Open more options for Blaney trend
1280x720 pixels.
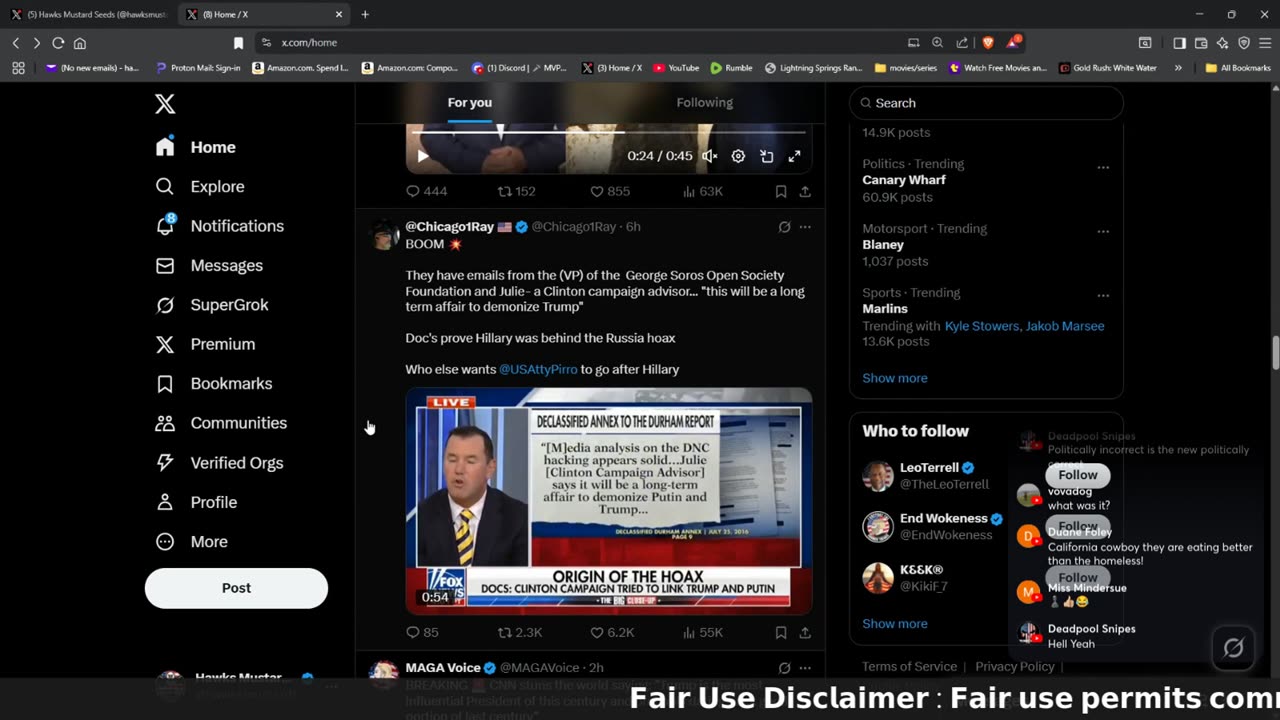pyautogui.click(x=1103, y=231)
